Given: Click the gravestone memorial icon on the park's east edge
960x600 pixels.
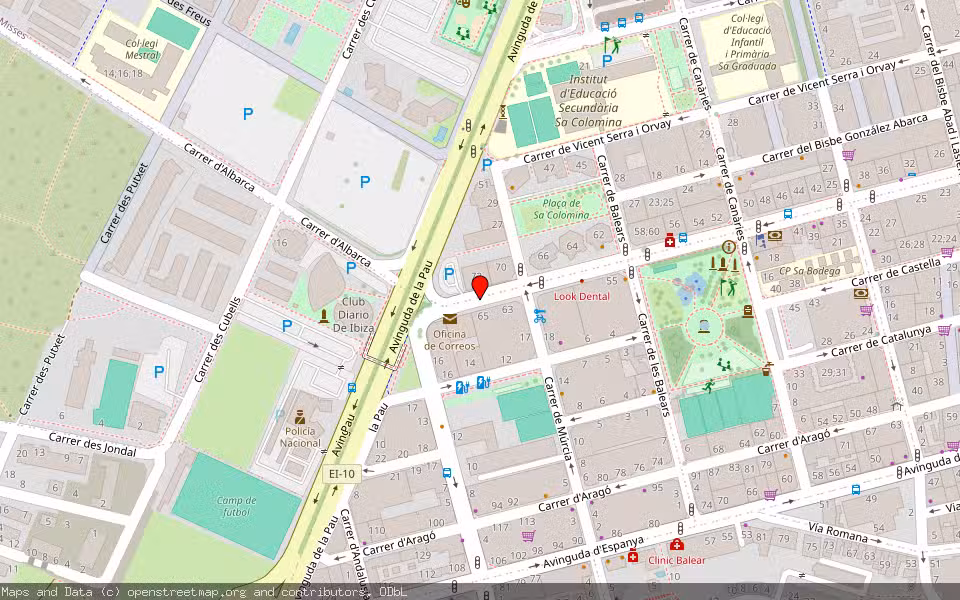Looking at the screenshot, I should point(748,311).
